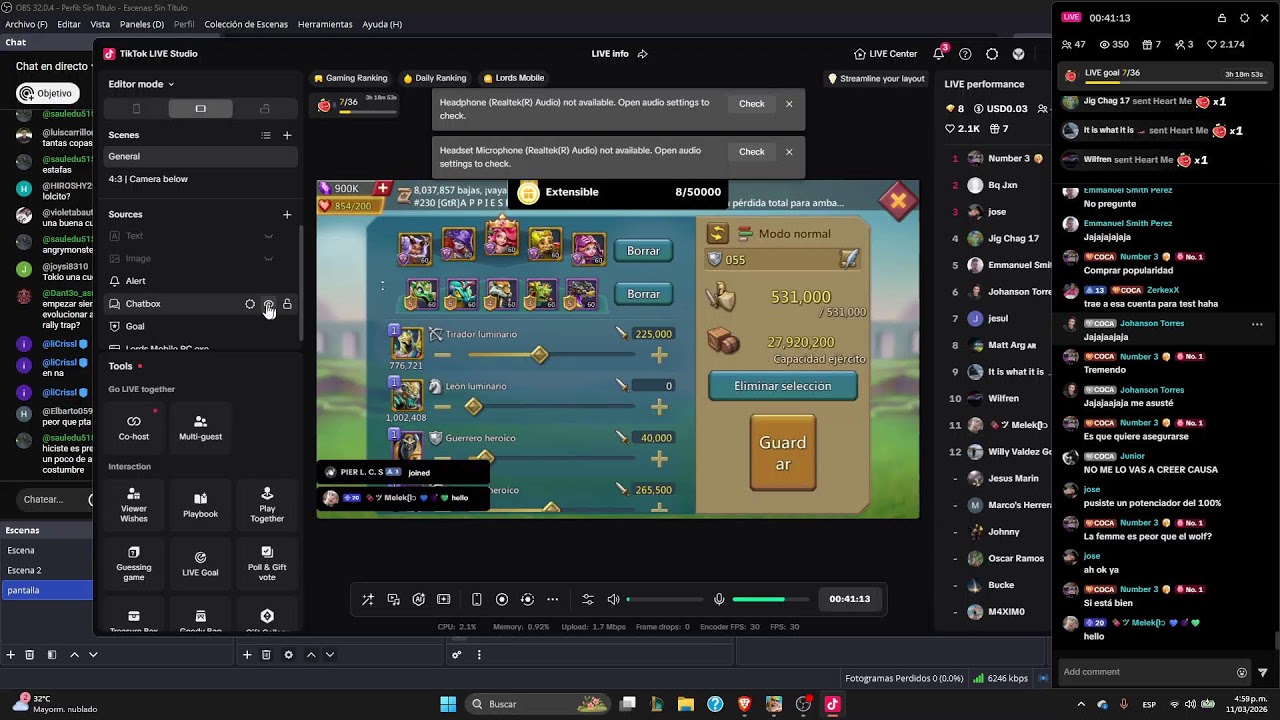
Task: Select the General scene
Action: coord(201,156)
